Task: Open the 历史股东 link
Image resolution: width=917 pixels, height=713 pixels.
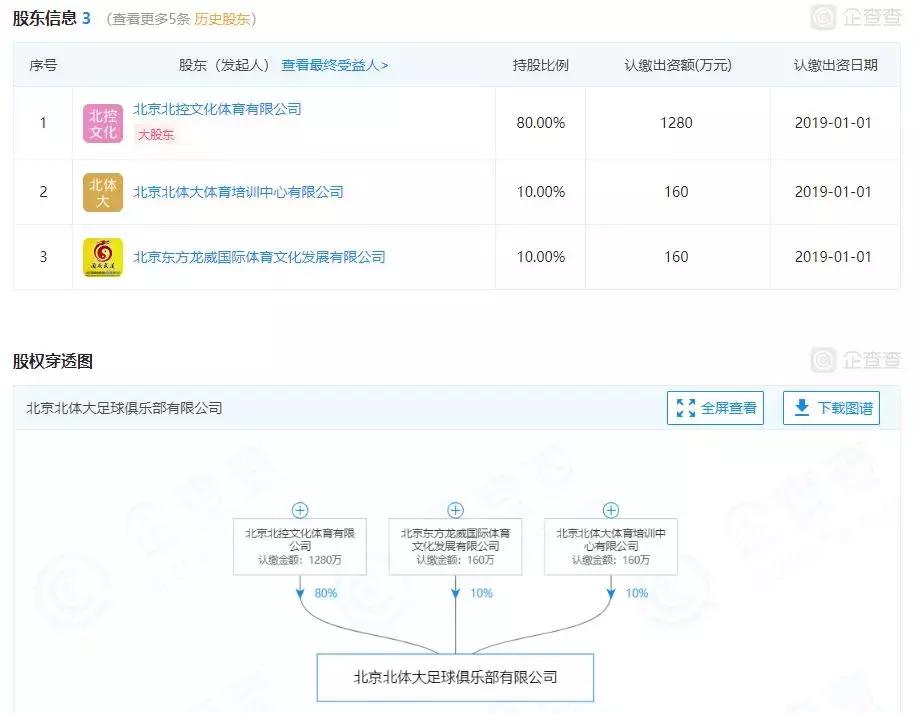Action: (220, 18)
